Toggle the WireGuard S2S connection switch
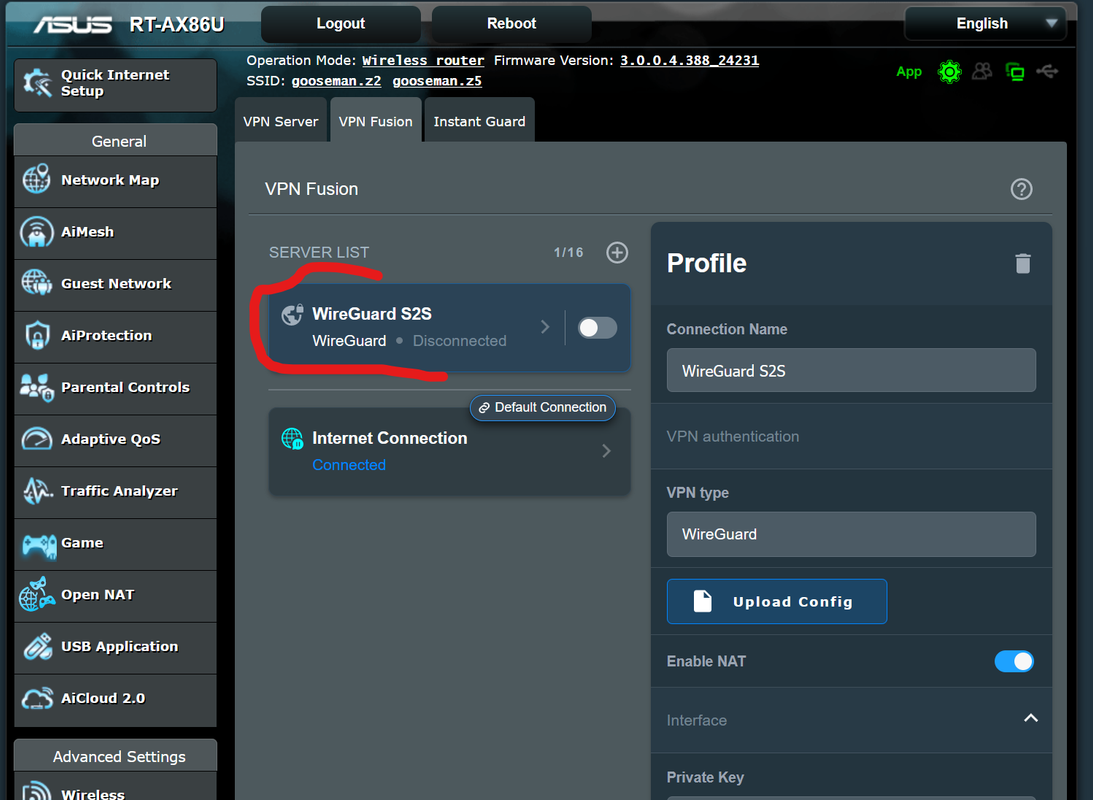Image resolution: width=1093 pixels, height=800 pixels. click(x=597, y=328)
